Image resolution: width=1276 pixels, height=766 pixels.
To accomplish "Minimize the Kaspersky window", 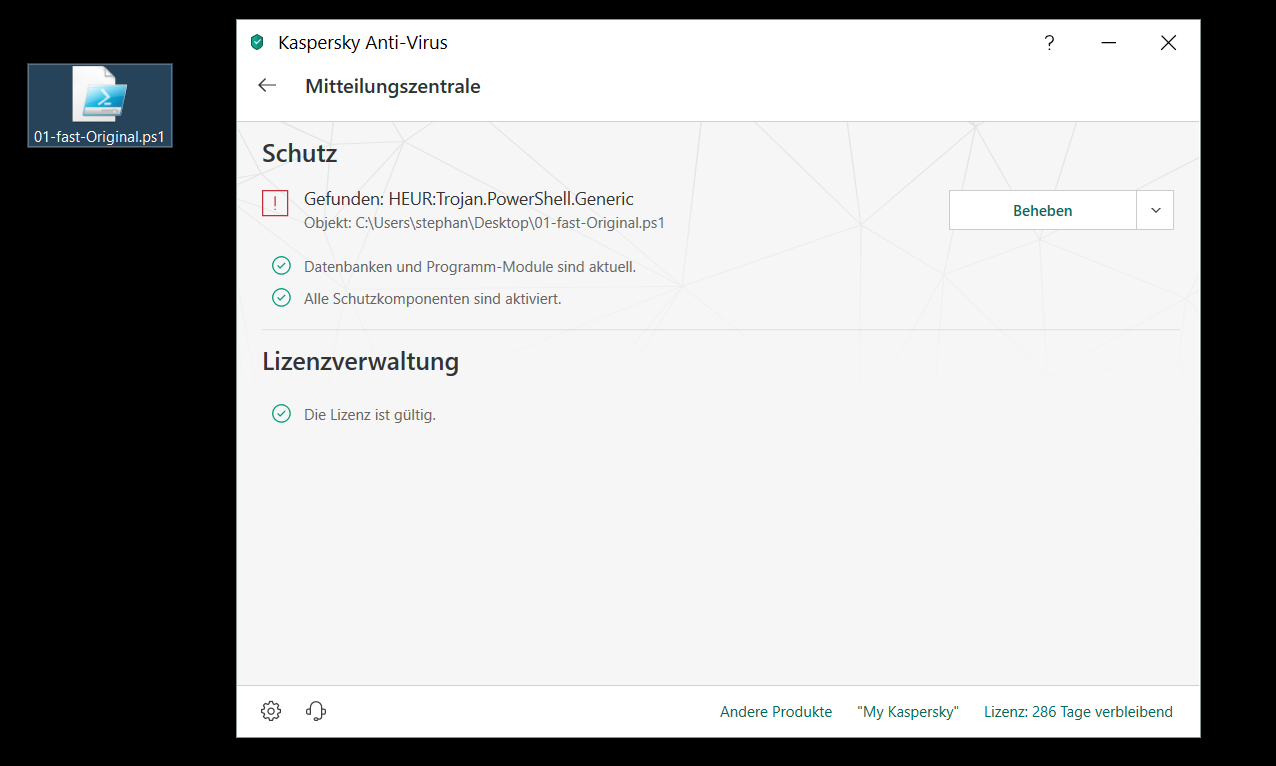I will pyautogui.click(x=1109, y=43).
